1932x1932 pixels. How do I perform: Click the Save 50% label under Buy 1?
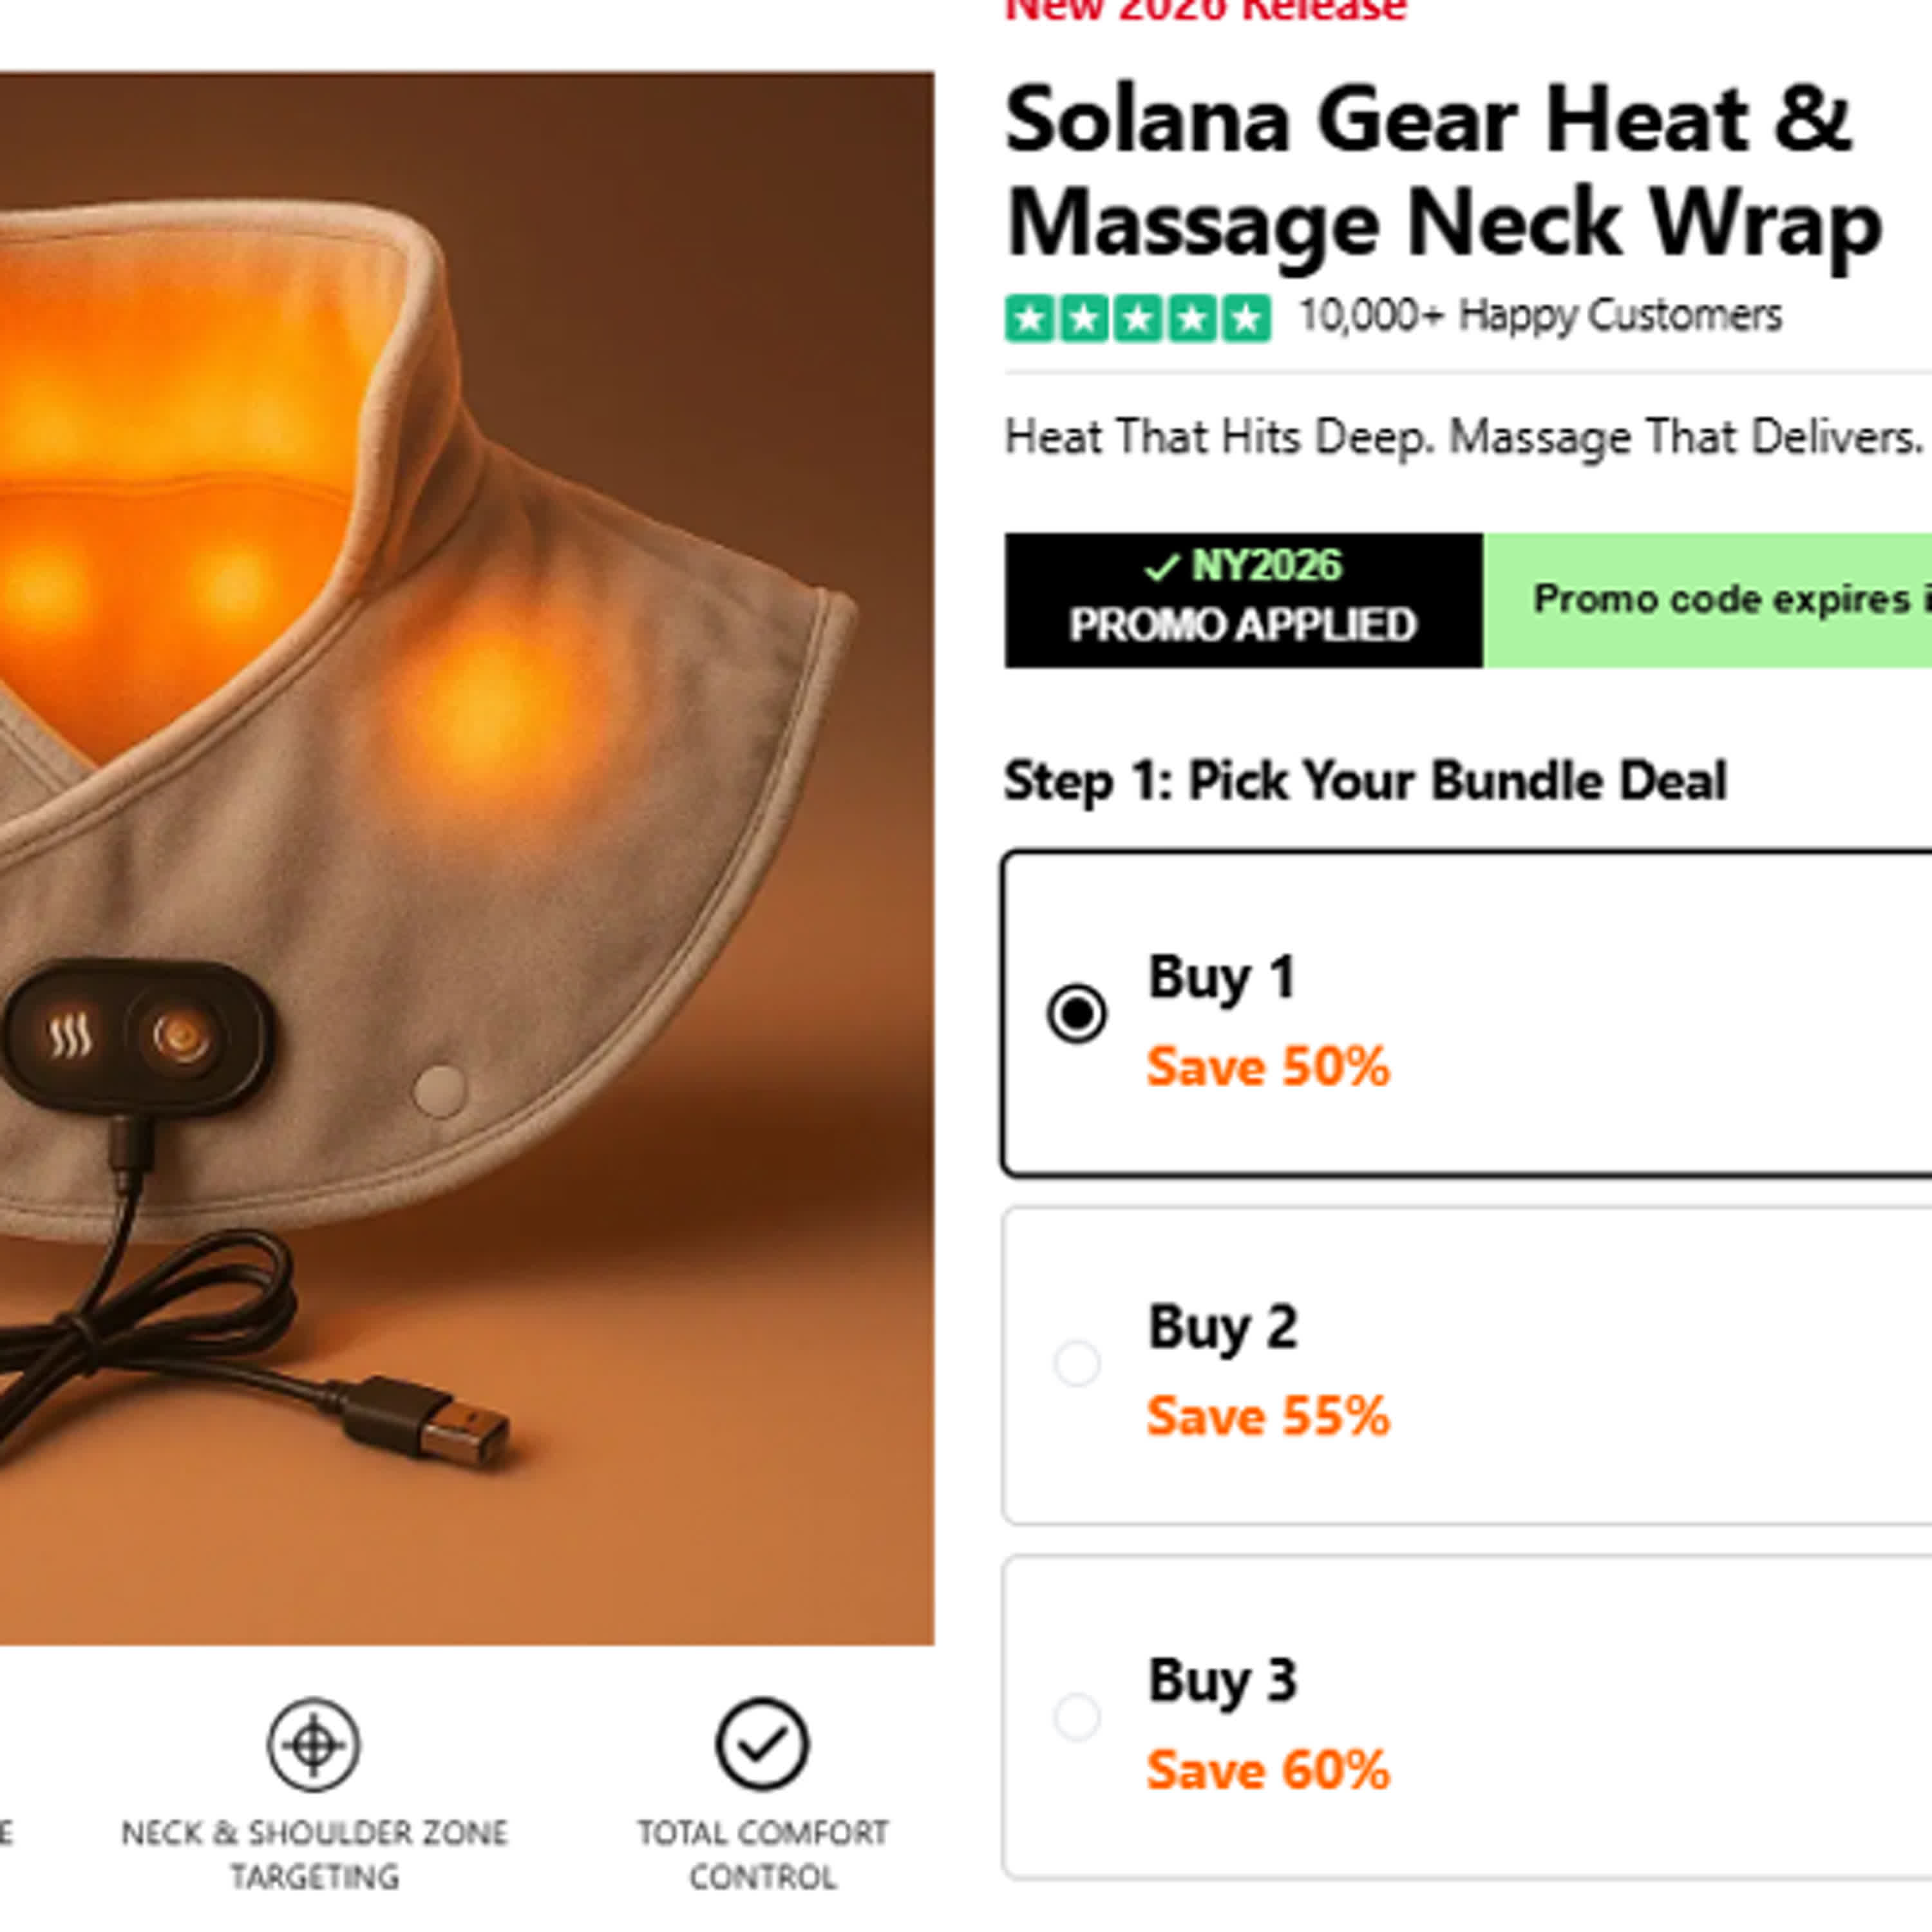1267,1066
